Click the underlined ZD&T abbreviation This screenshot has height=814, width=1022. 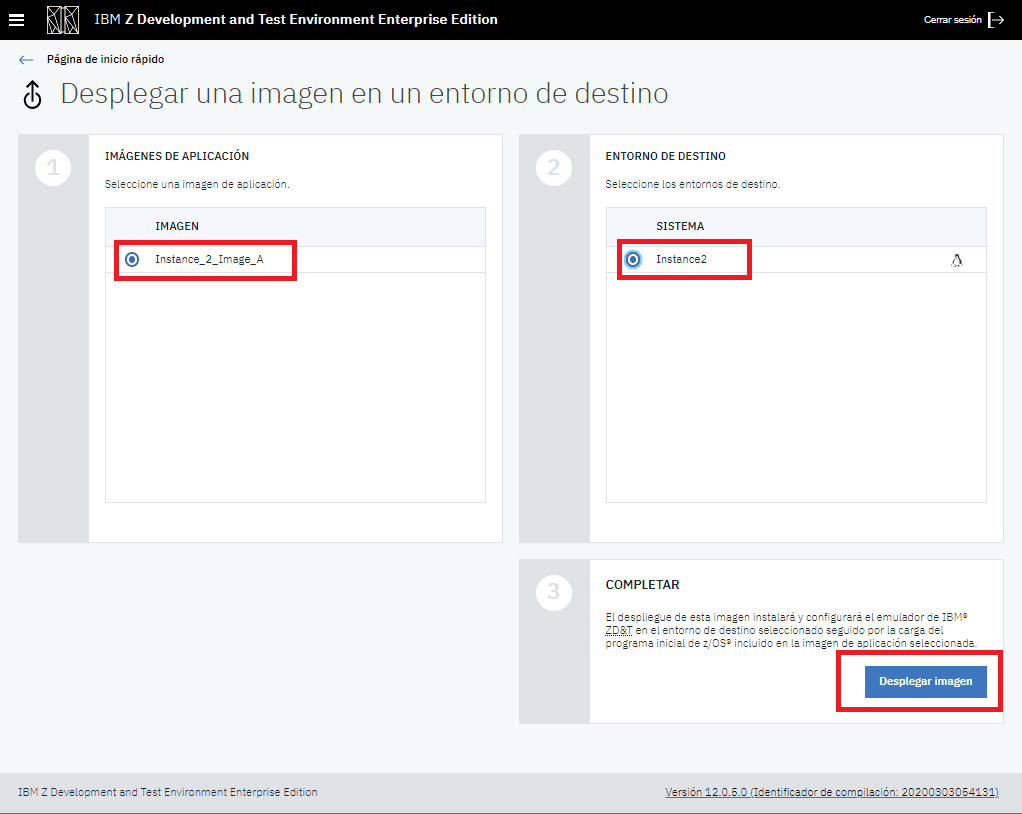pos(620,630)
